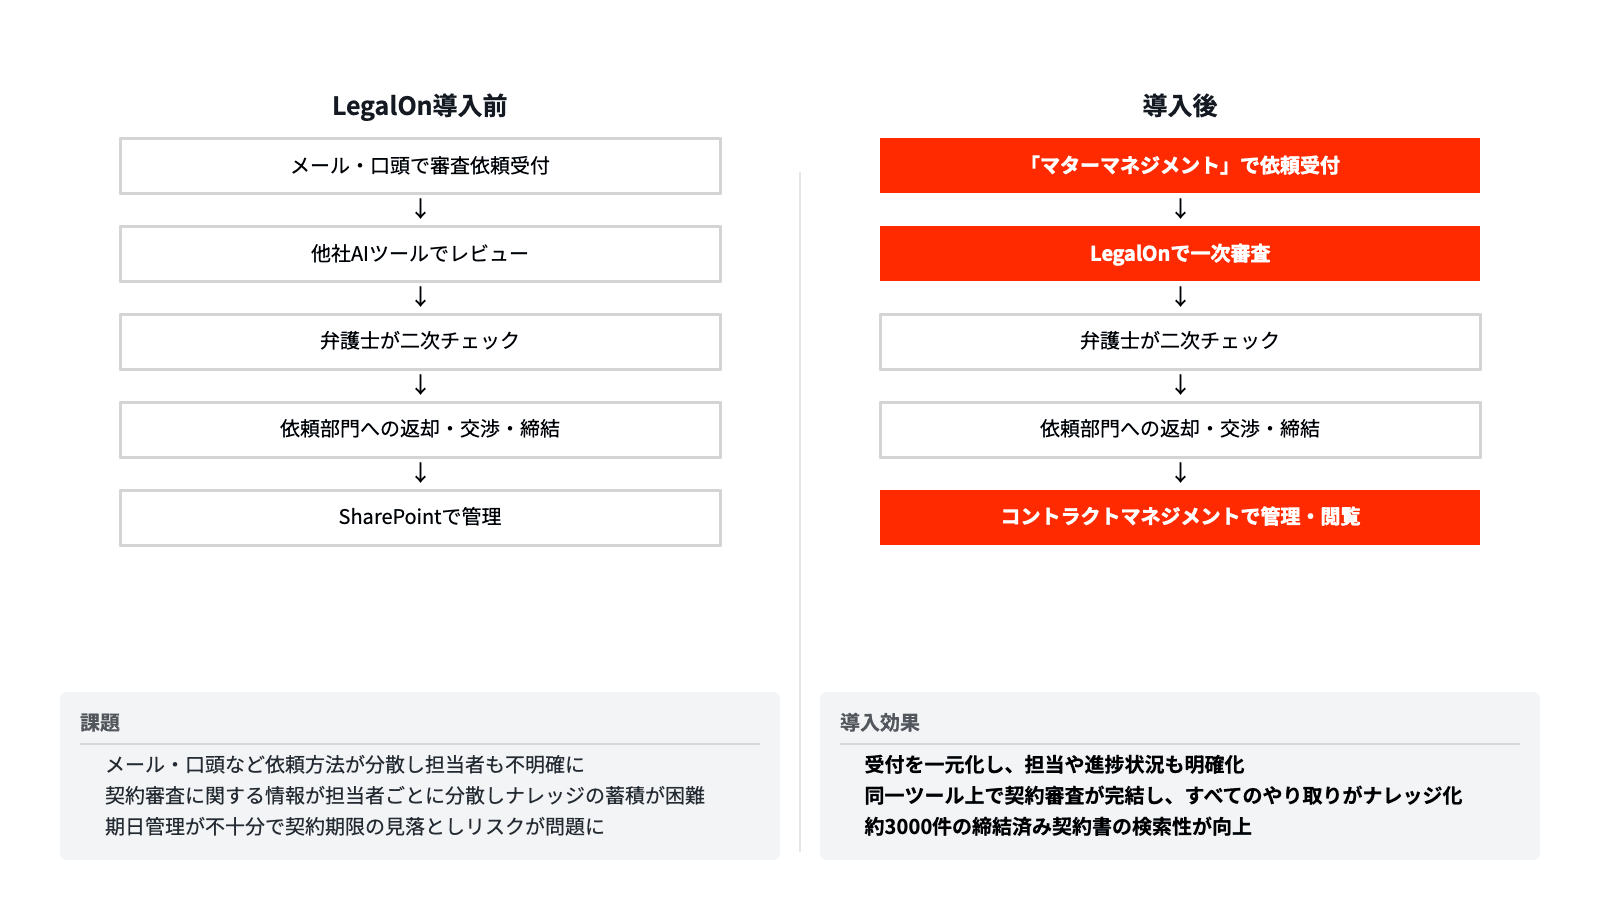Click the SharePointで管理 box
This screenshot has width=1600, height=900.
[x=420, y=517]
